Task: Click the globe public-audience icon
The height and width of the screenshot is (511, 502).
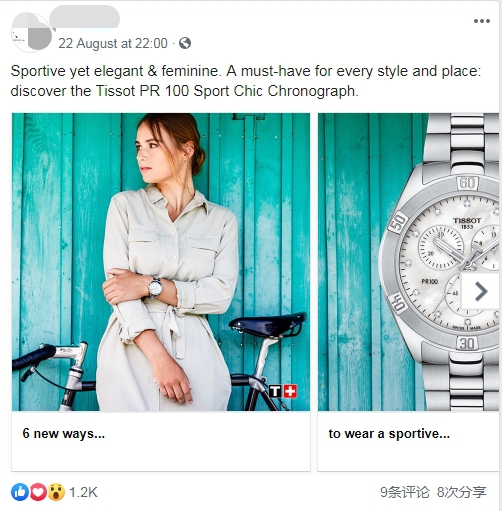Action: pyautogui.click(x=185, y=43)
